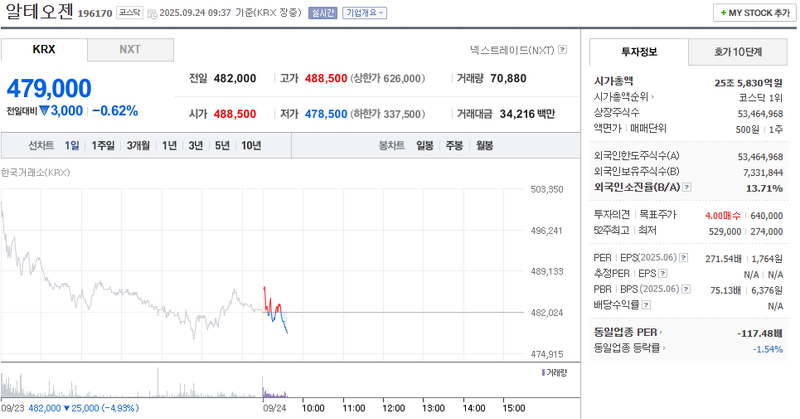Click the change rate −0.62%
The height and width of the screenshot is (419, 800).
pyautogui.click(x=115, y=111)
